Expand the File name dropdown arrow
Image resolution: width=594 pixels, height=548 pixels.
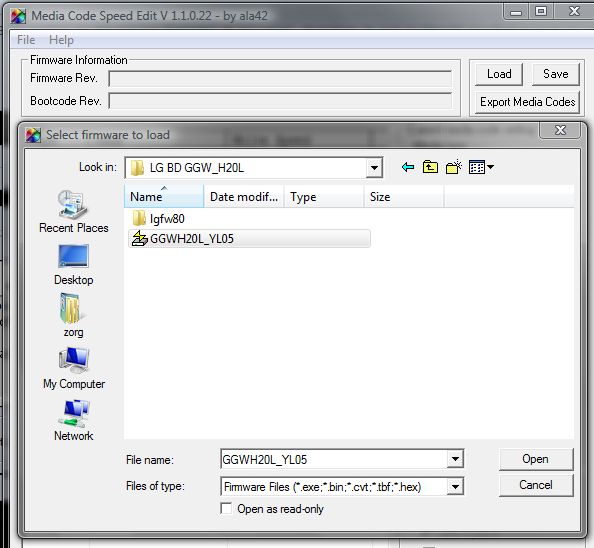point(455,459)
